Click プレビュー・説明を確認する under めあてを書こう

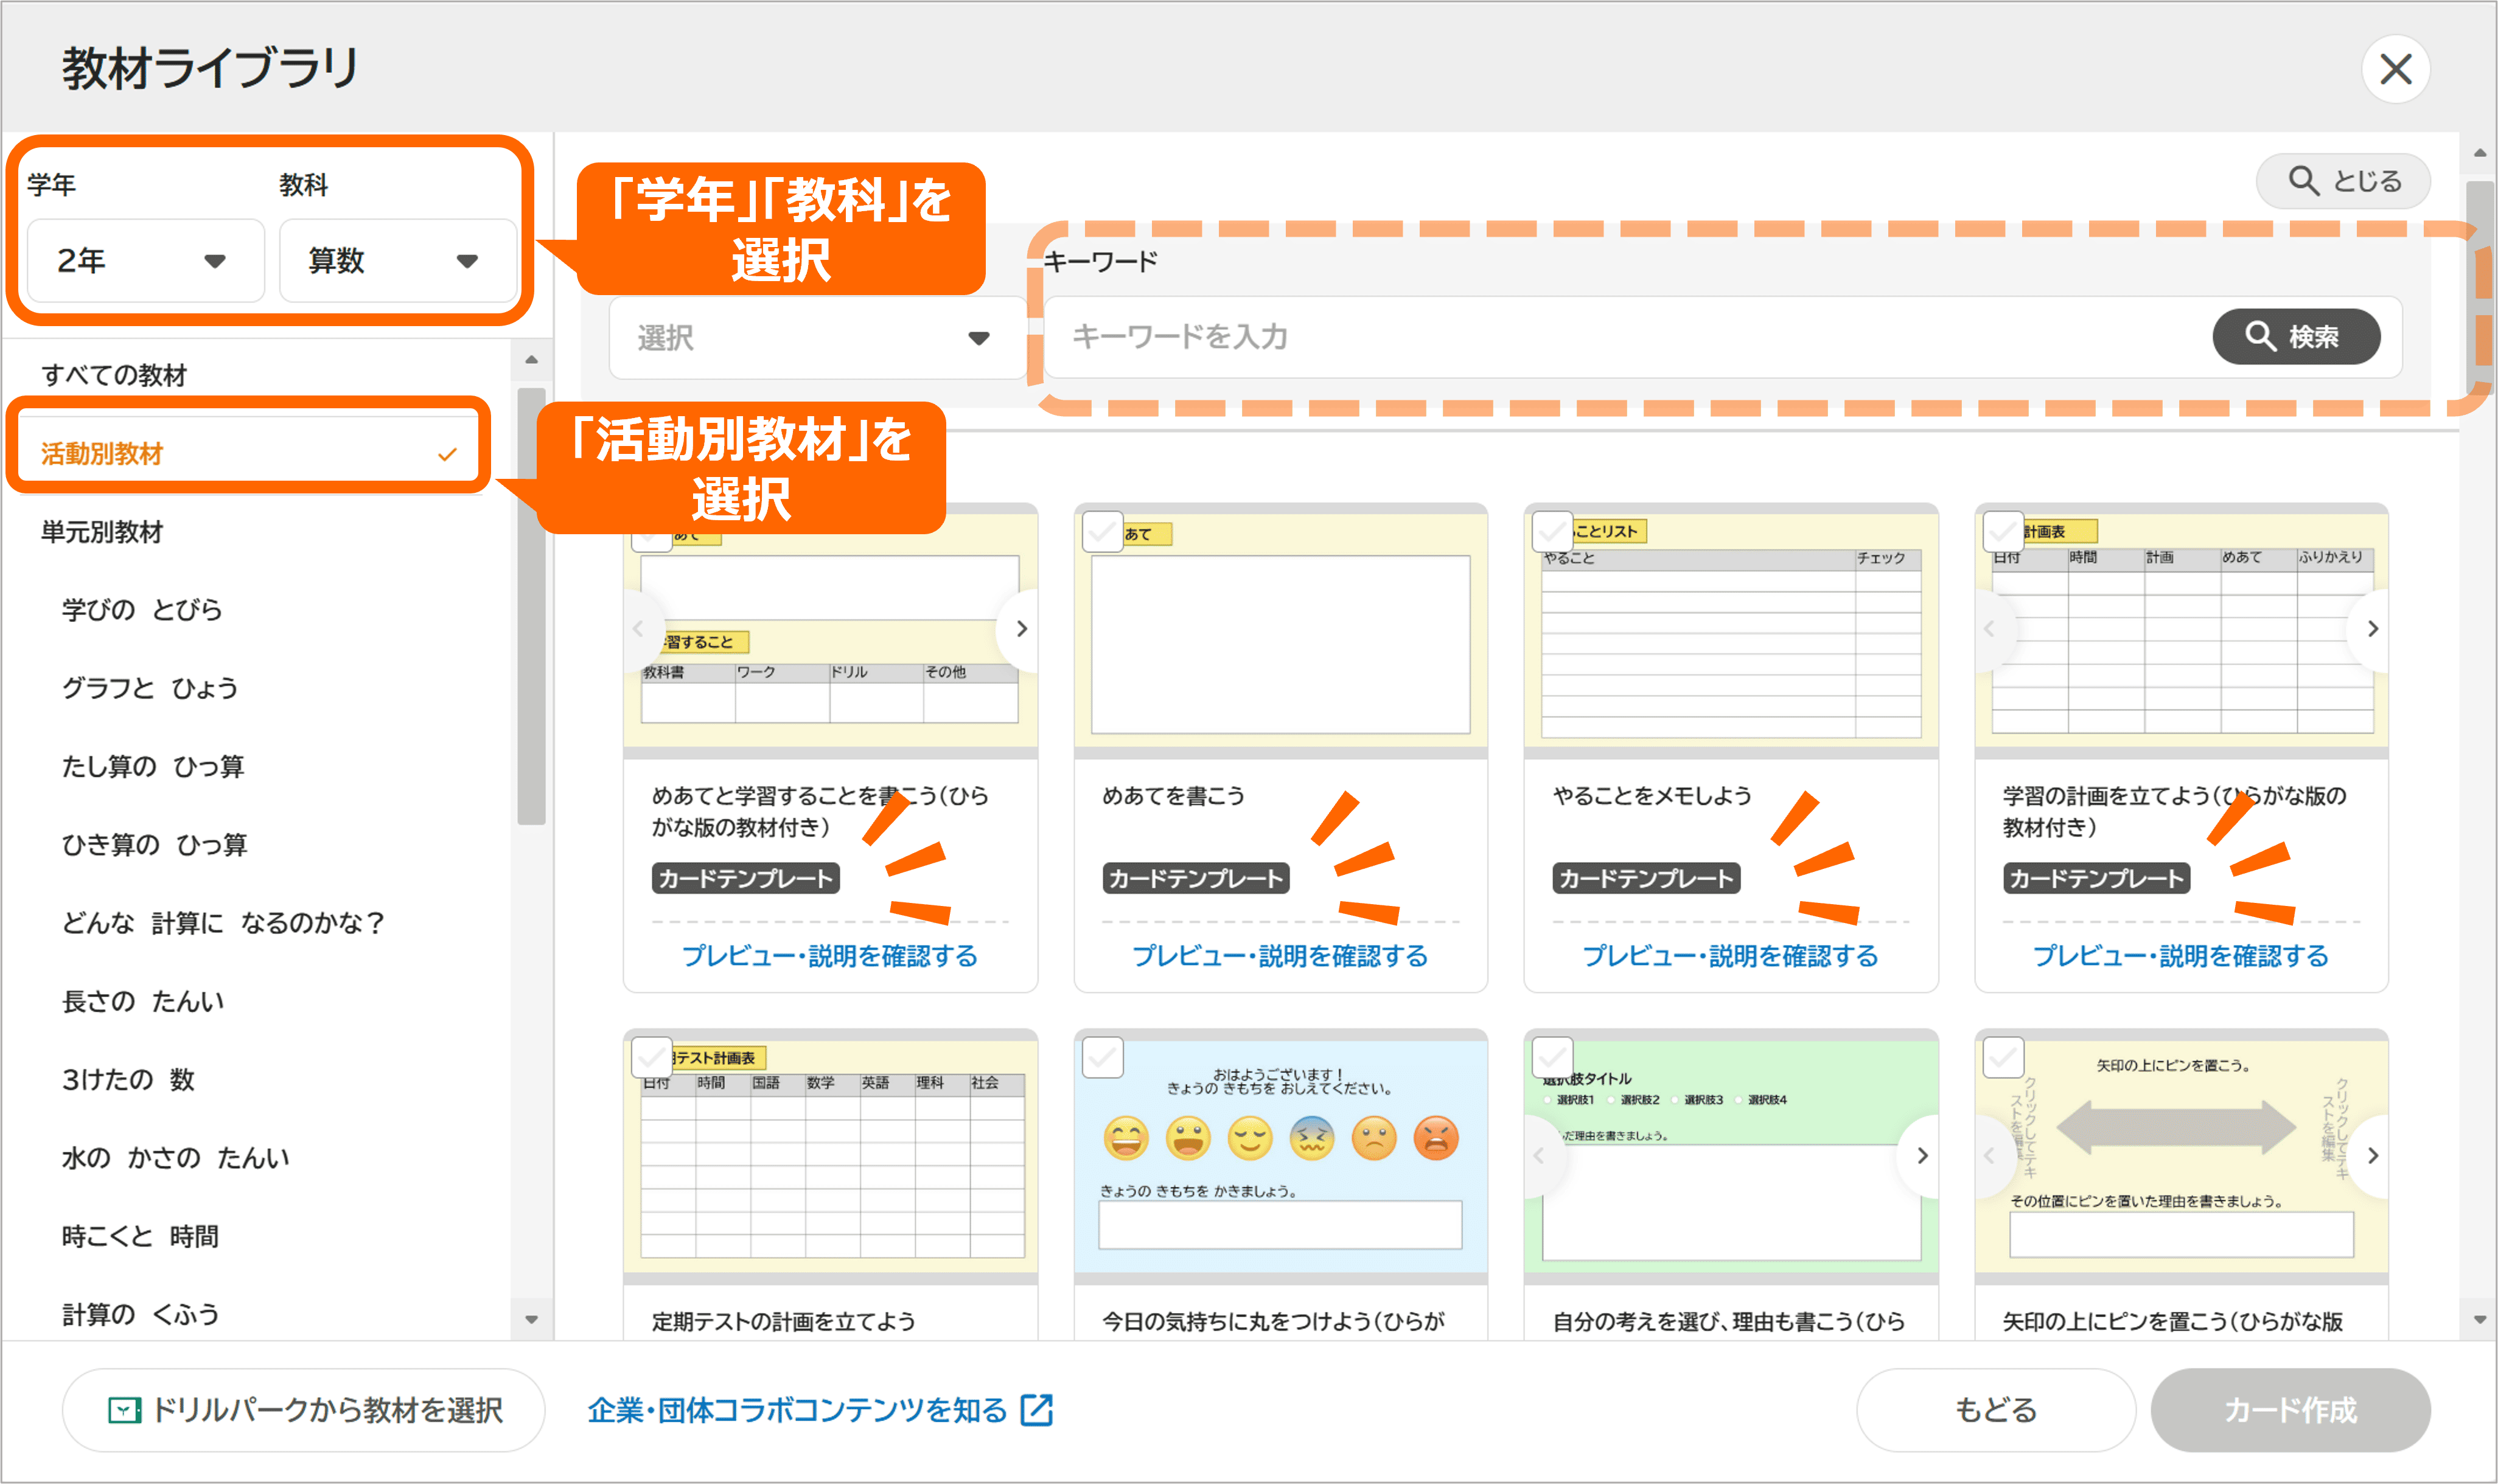[1279, 956]
